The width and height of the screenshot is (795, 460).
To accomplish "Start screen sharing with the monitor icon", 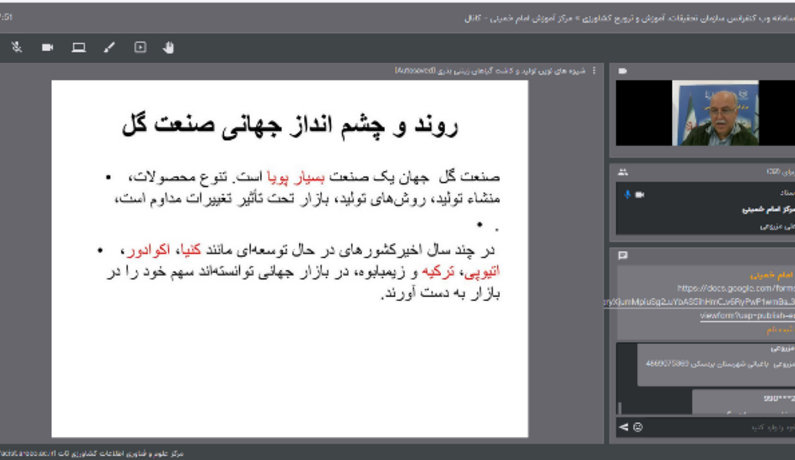I will [x=79, y=47].
